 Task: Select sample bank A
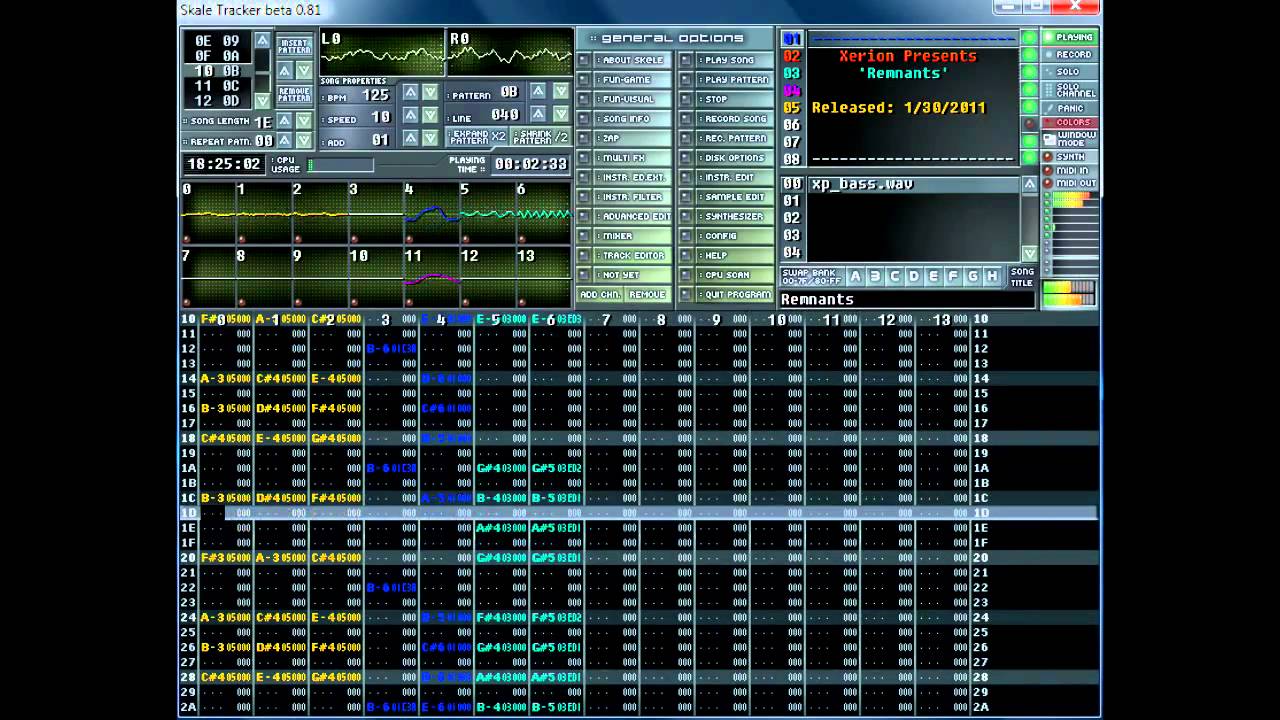coord(855,276)
